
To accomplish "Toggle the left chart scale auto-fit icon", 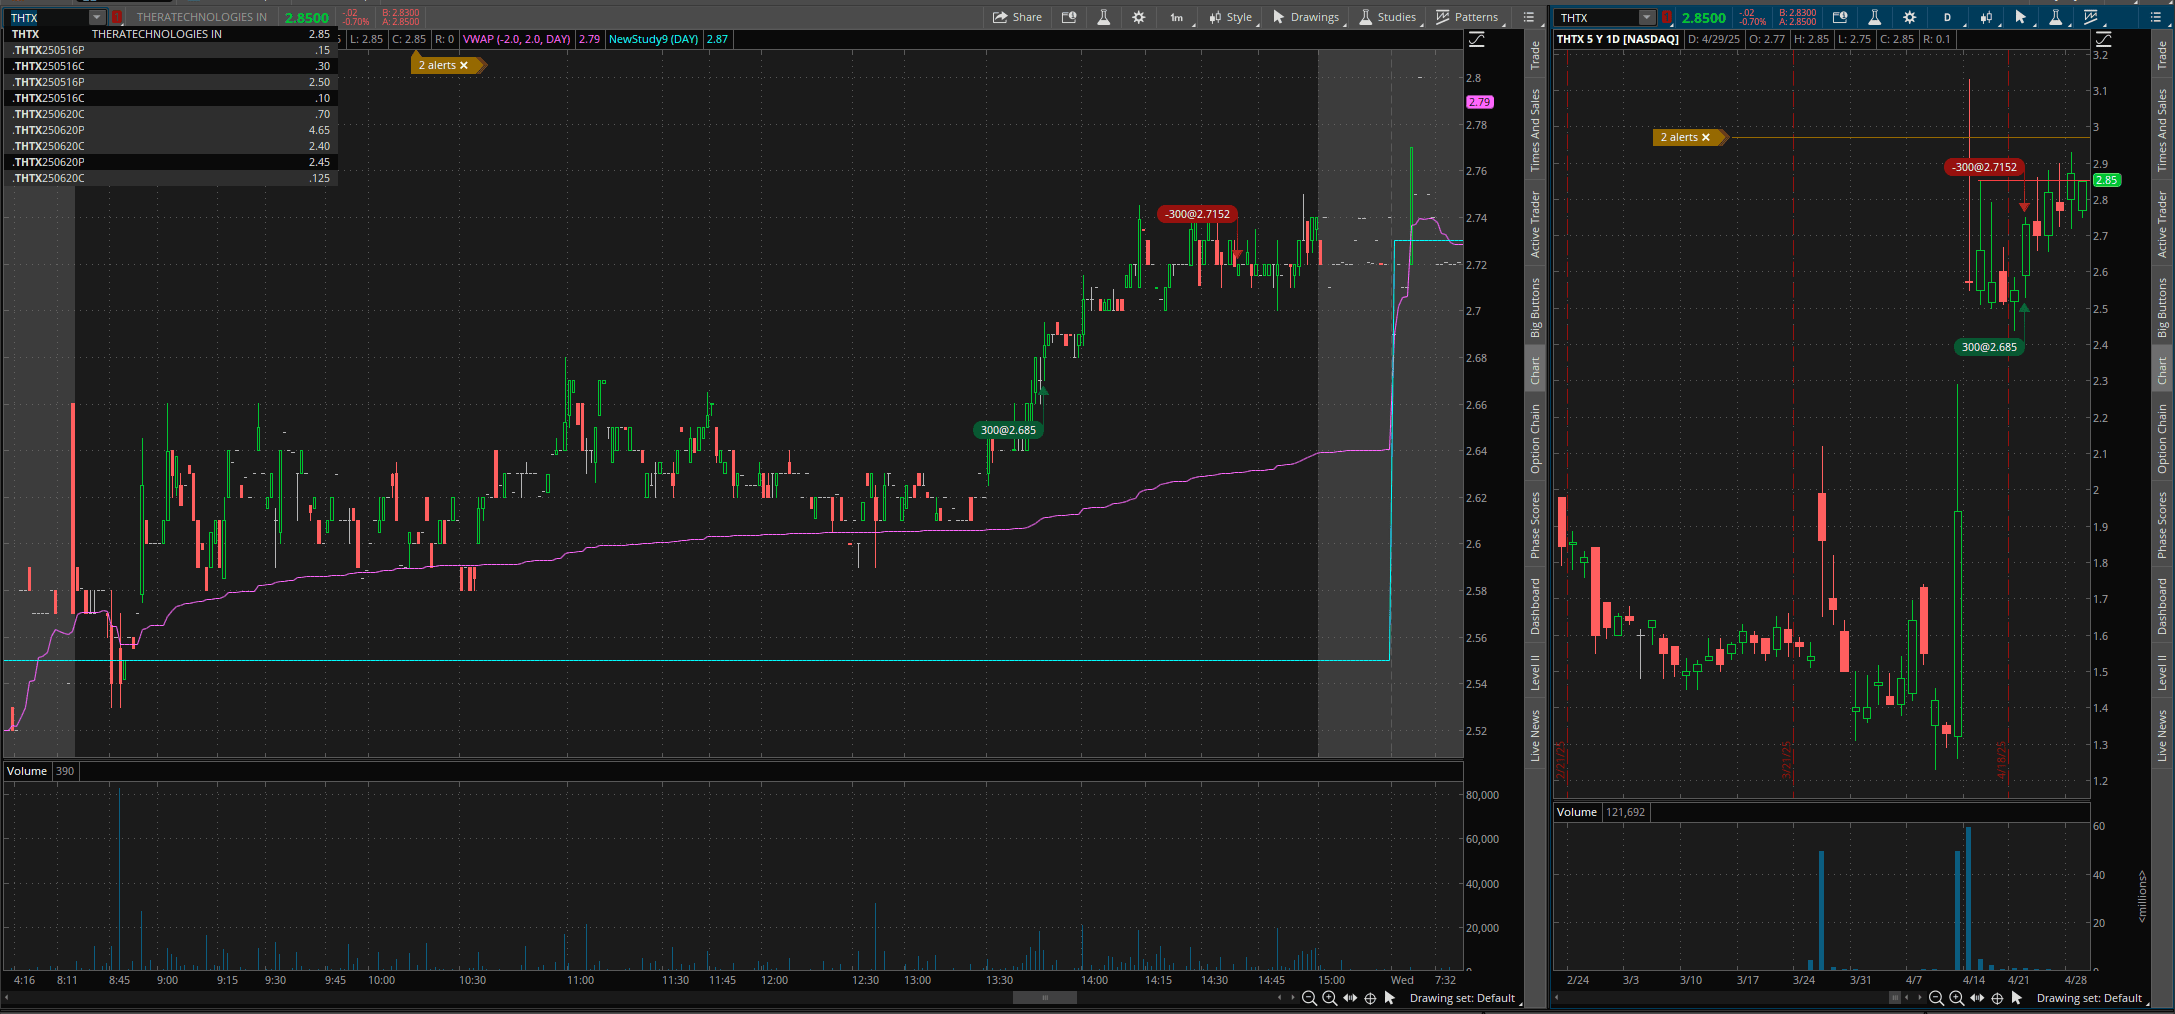I will click(x=1476, y=40).
